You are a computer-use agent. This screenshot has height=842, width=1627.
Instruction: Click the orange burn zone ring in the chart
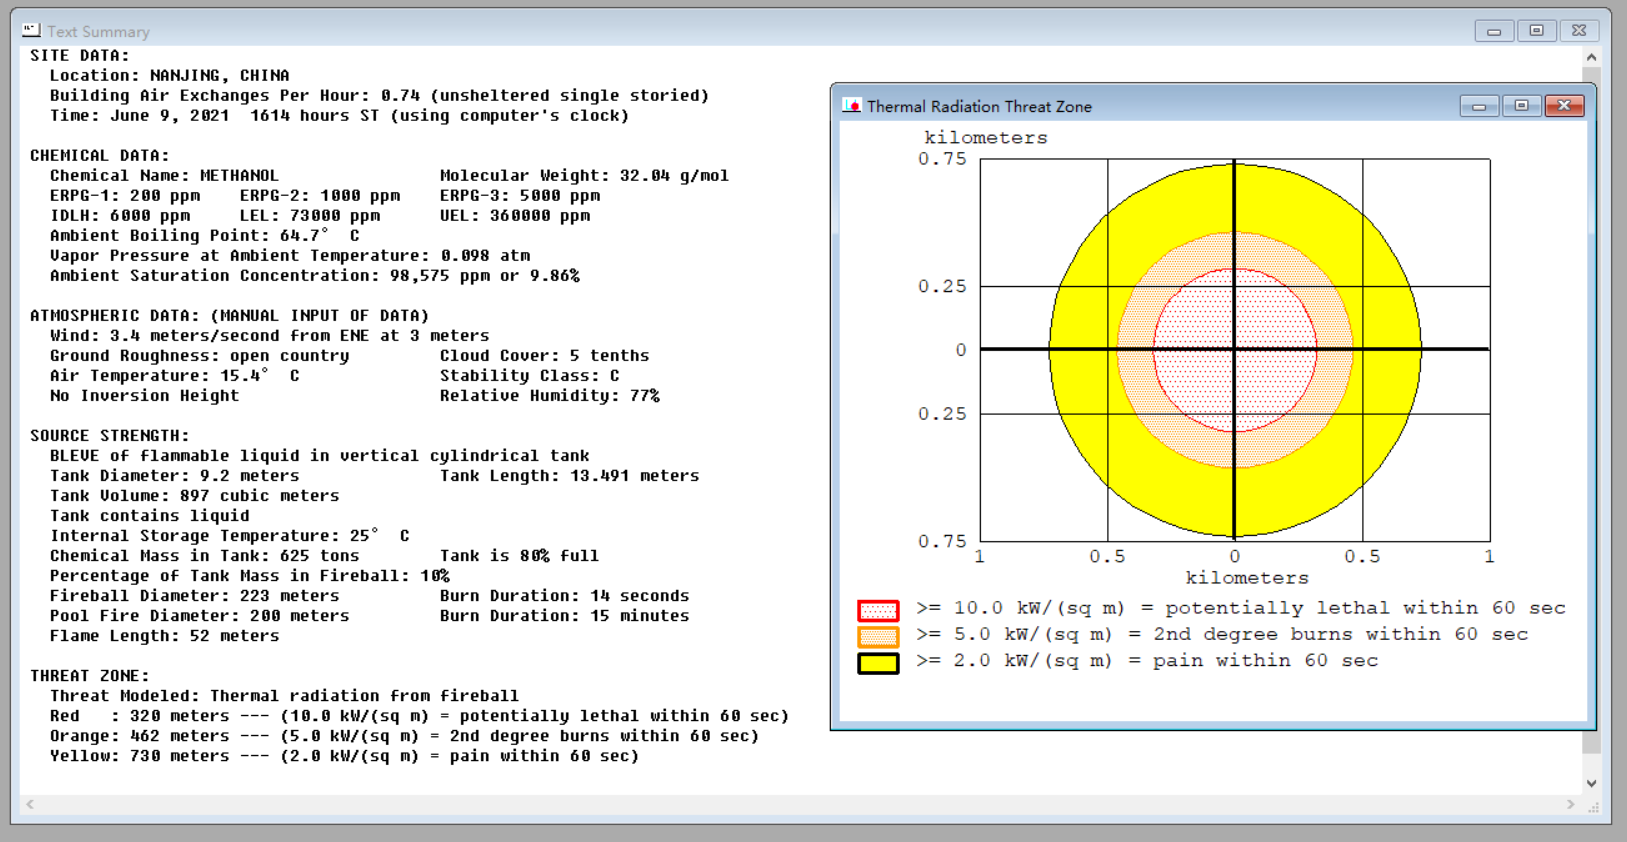(1235, 250)
